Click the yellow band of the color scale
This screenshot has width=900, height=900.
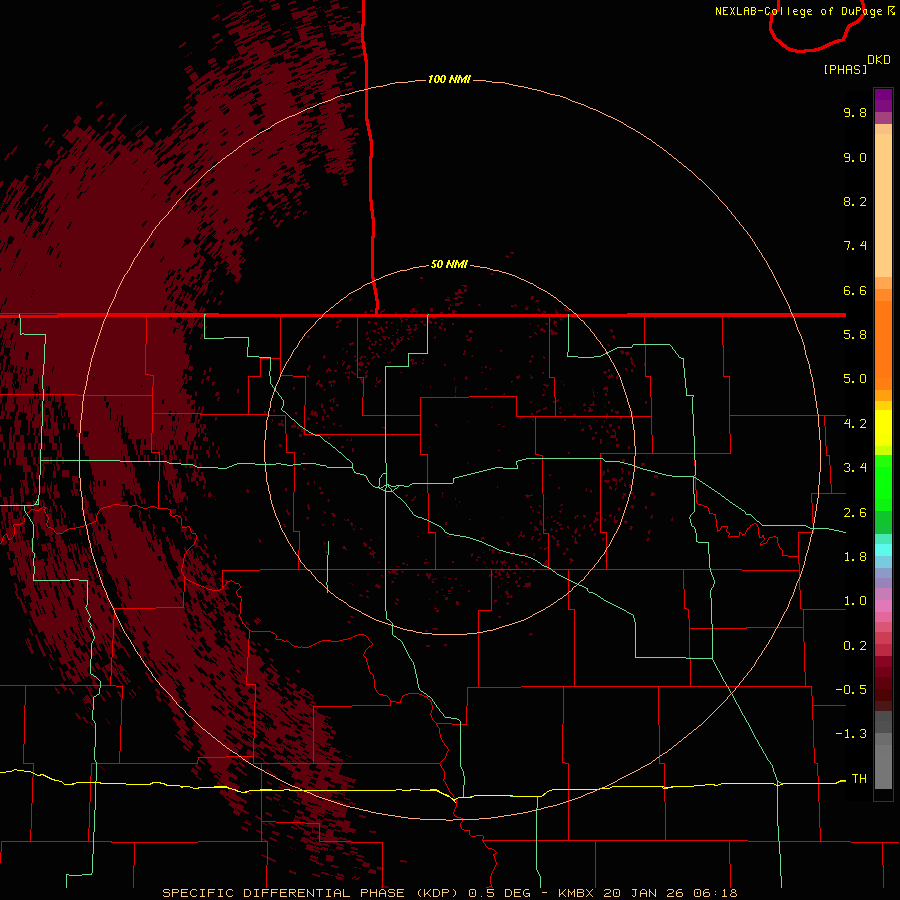883,428
